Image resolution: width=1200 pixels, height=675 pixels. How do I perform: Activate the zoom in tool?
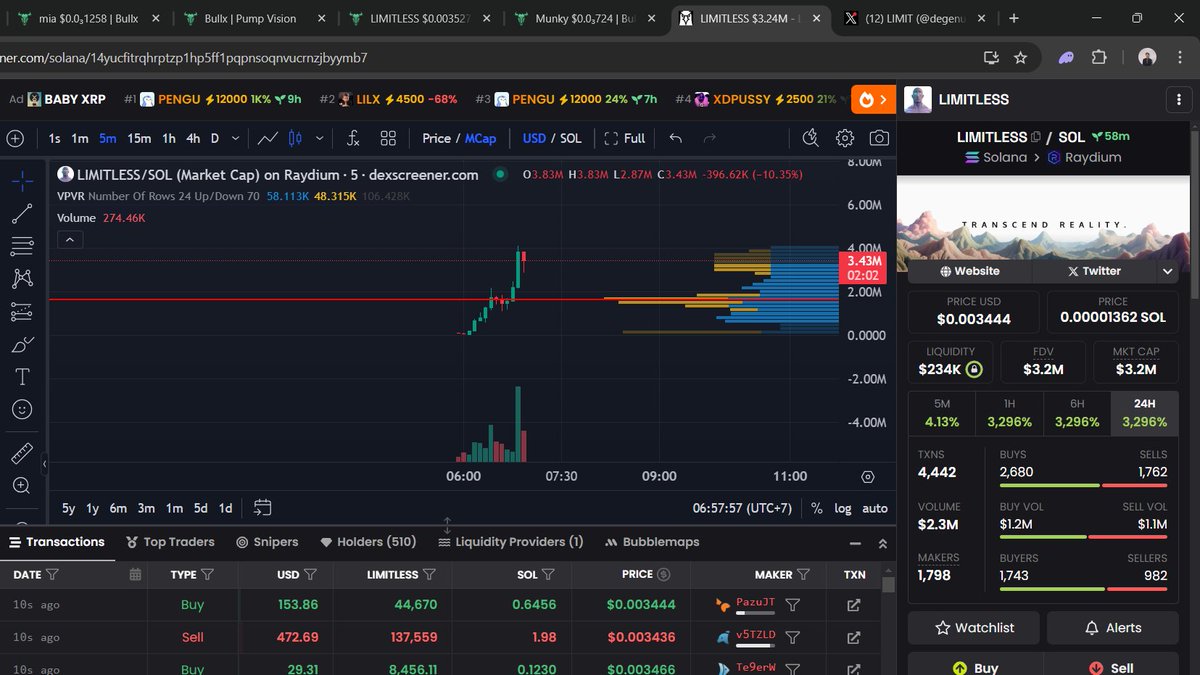coord(22,486)
